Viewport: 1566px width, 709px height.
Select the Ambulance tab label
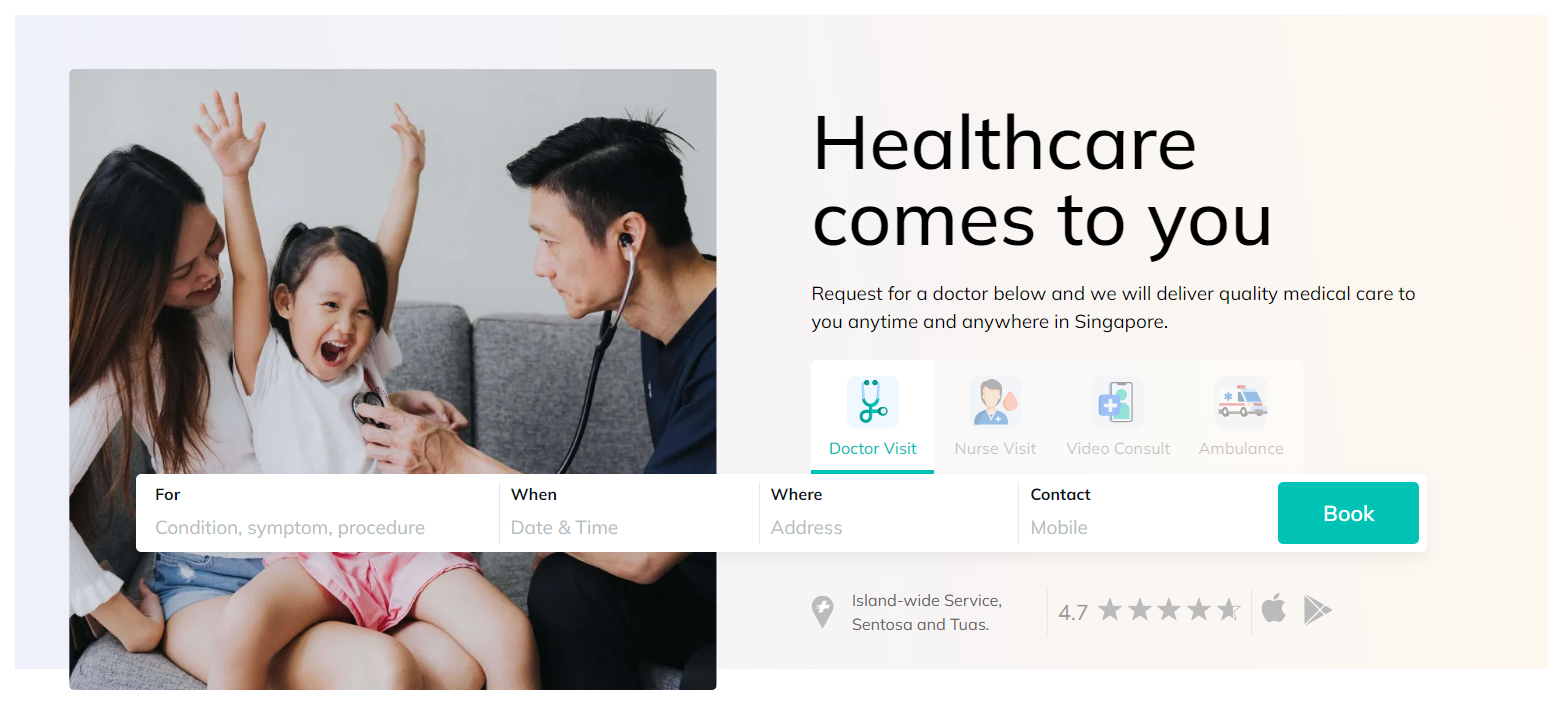(1241, 449)
